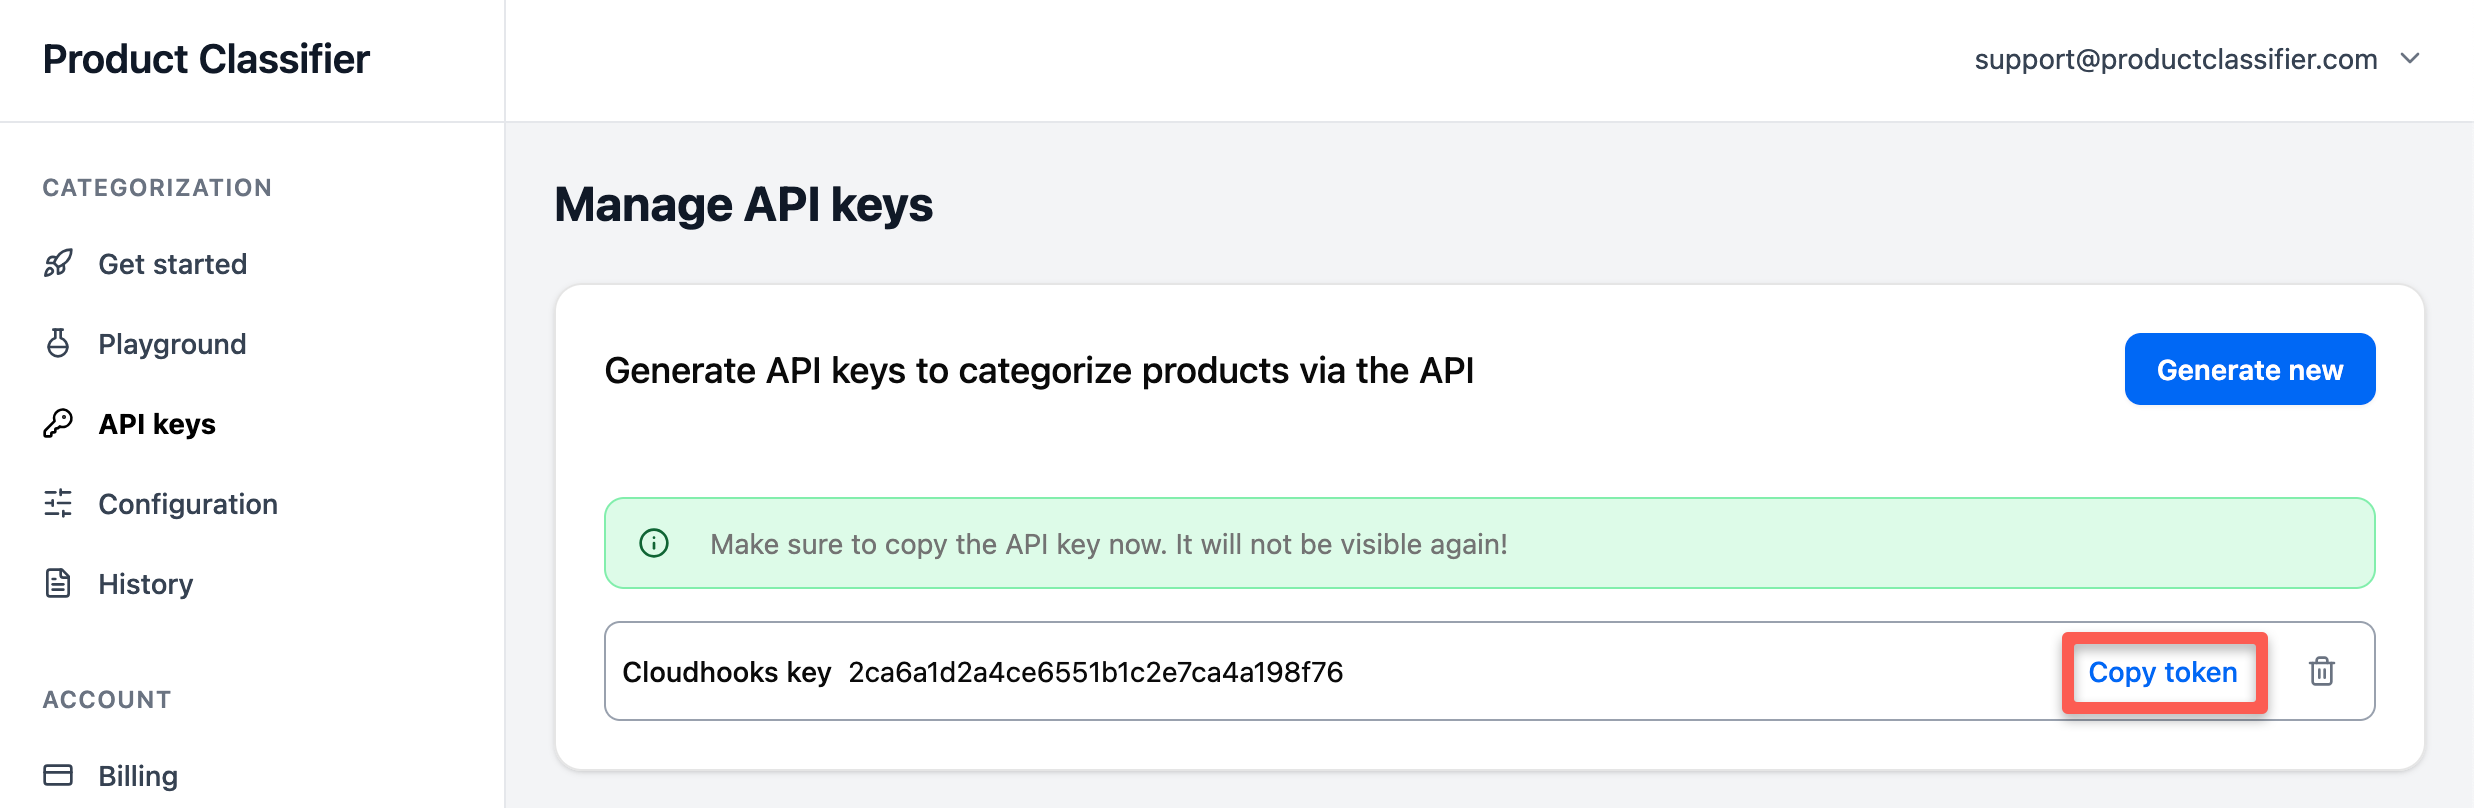This screenshot has height=808, width=2474.
Task: Click the credit card icon beside Billing
Action: tap(58, 775)
